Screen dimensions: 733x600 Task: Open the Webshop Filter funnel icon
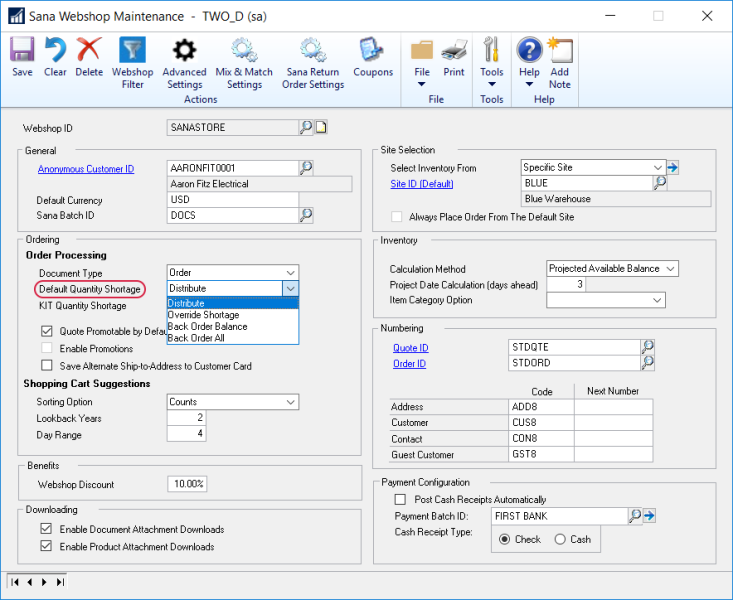click(x=132, y=50)
